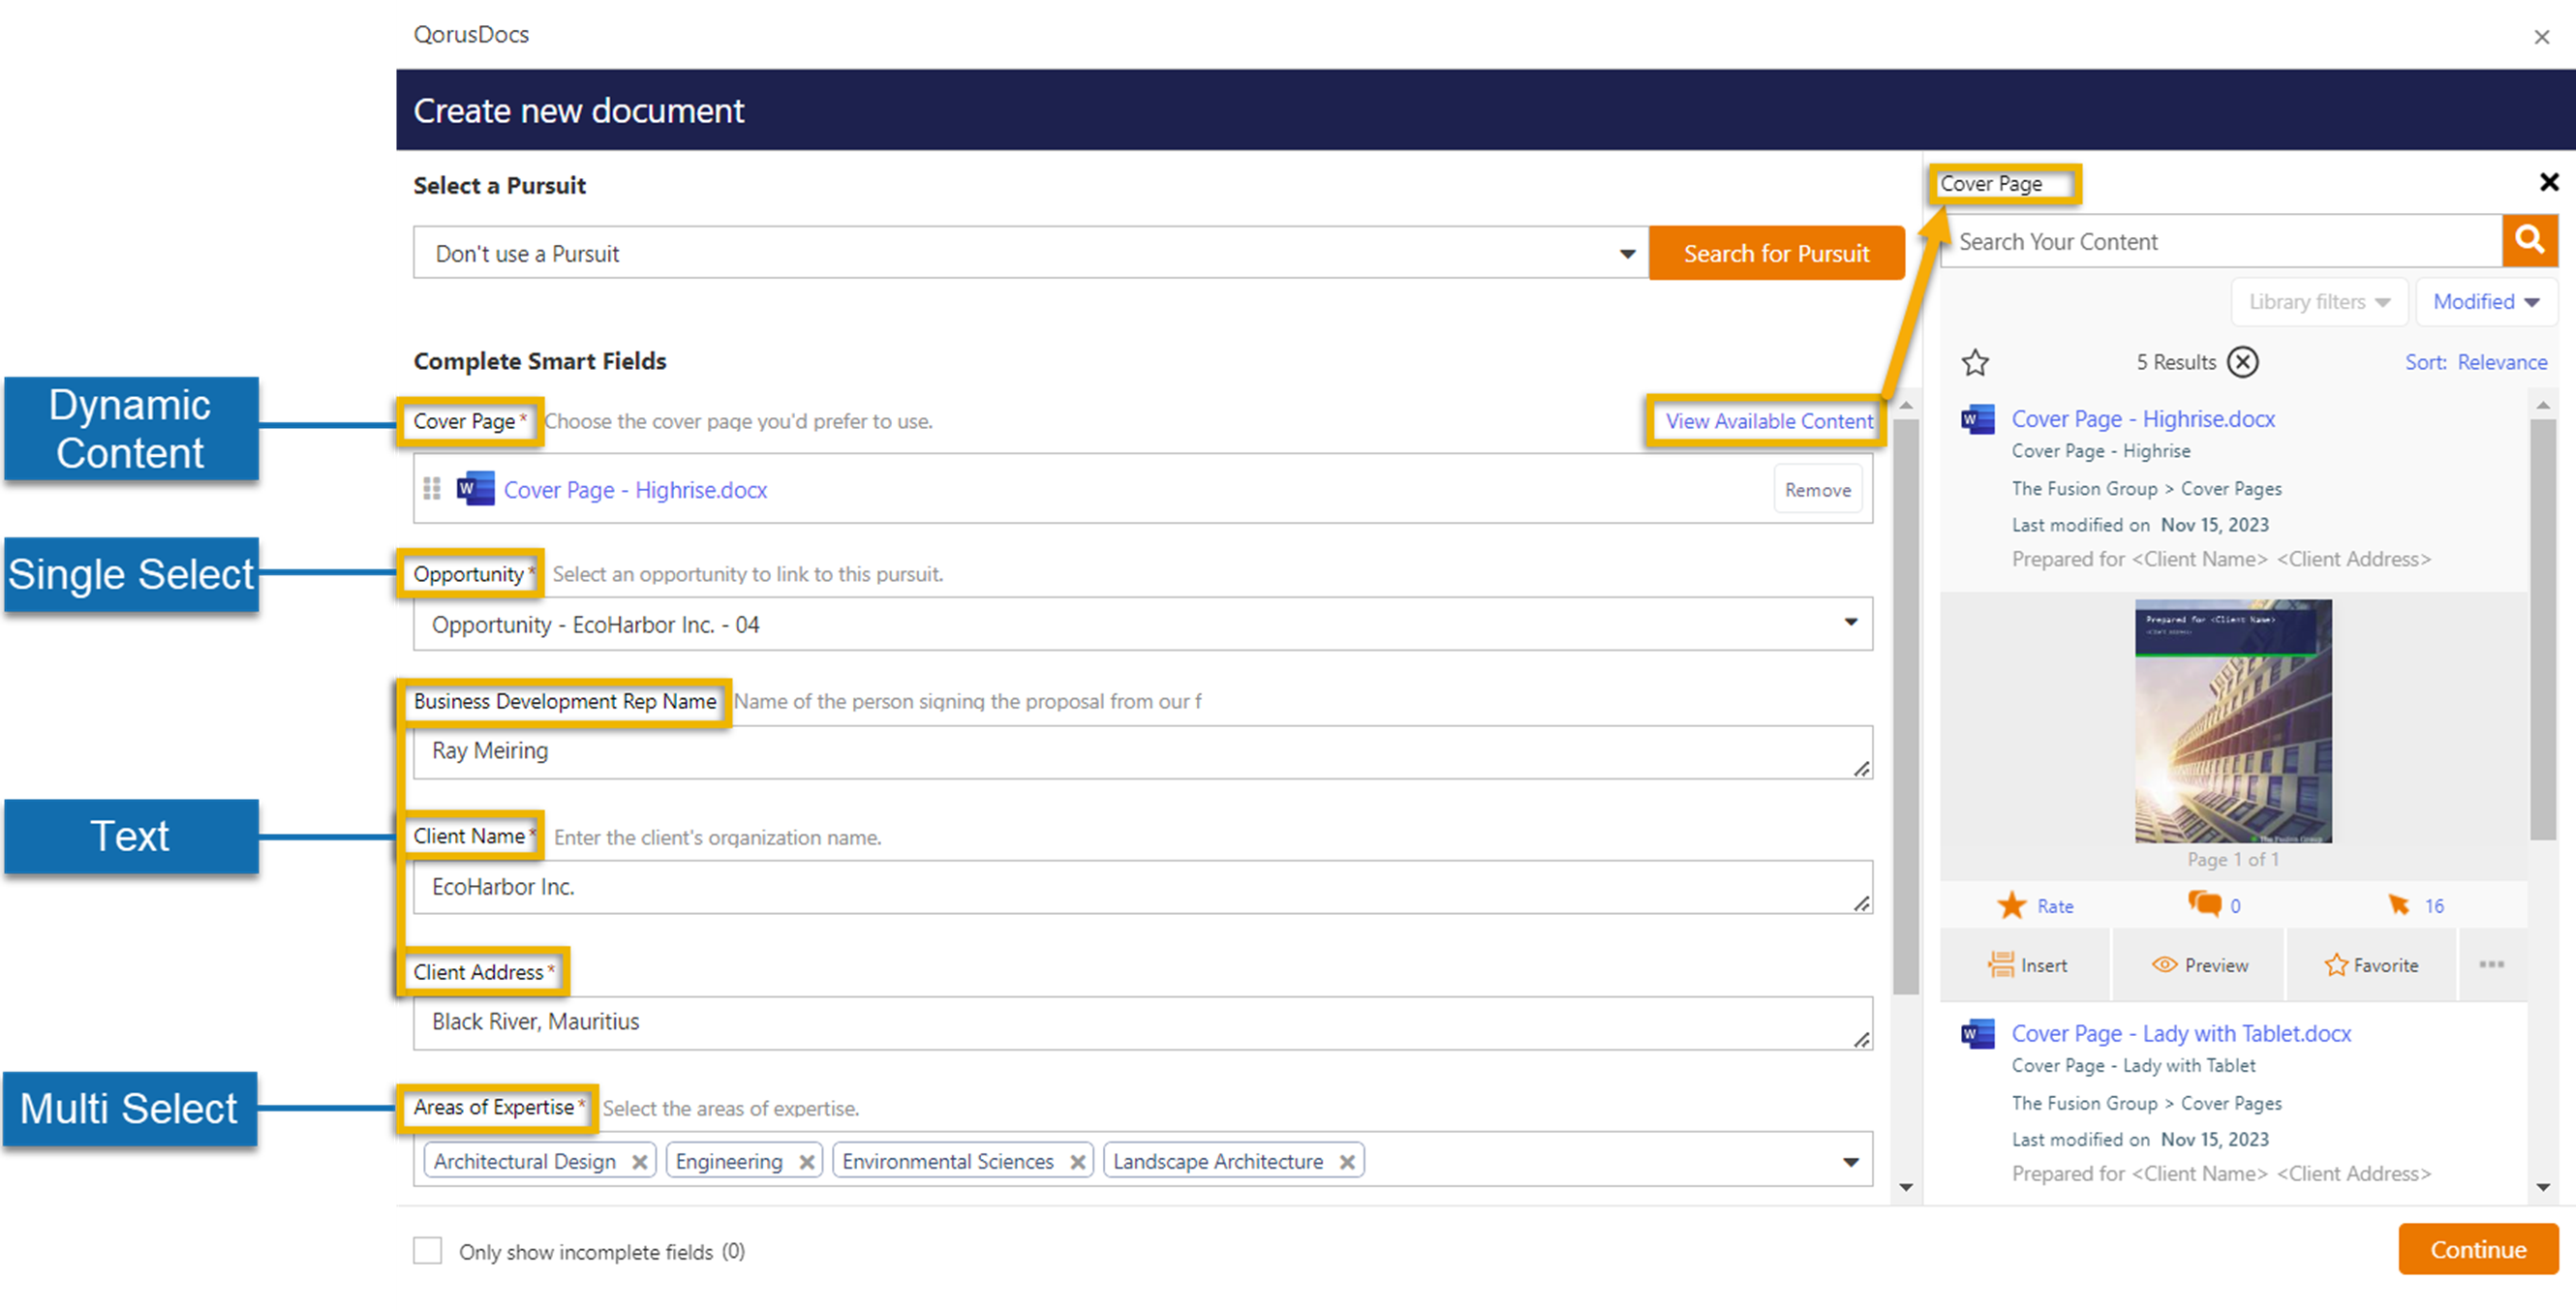Preview the Highrise cover page
This screenshot has height=1311, width=2576.
coord(2199,965)
